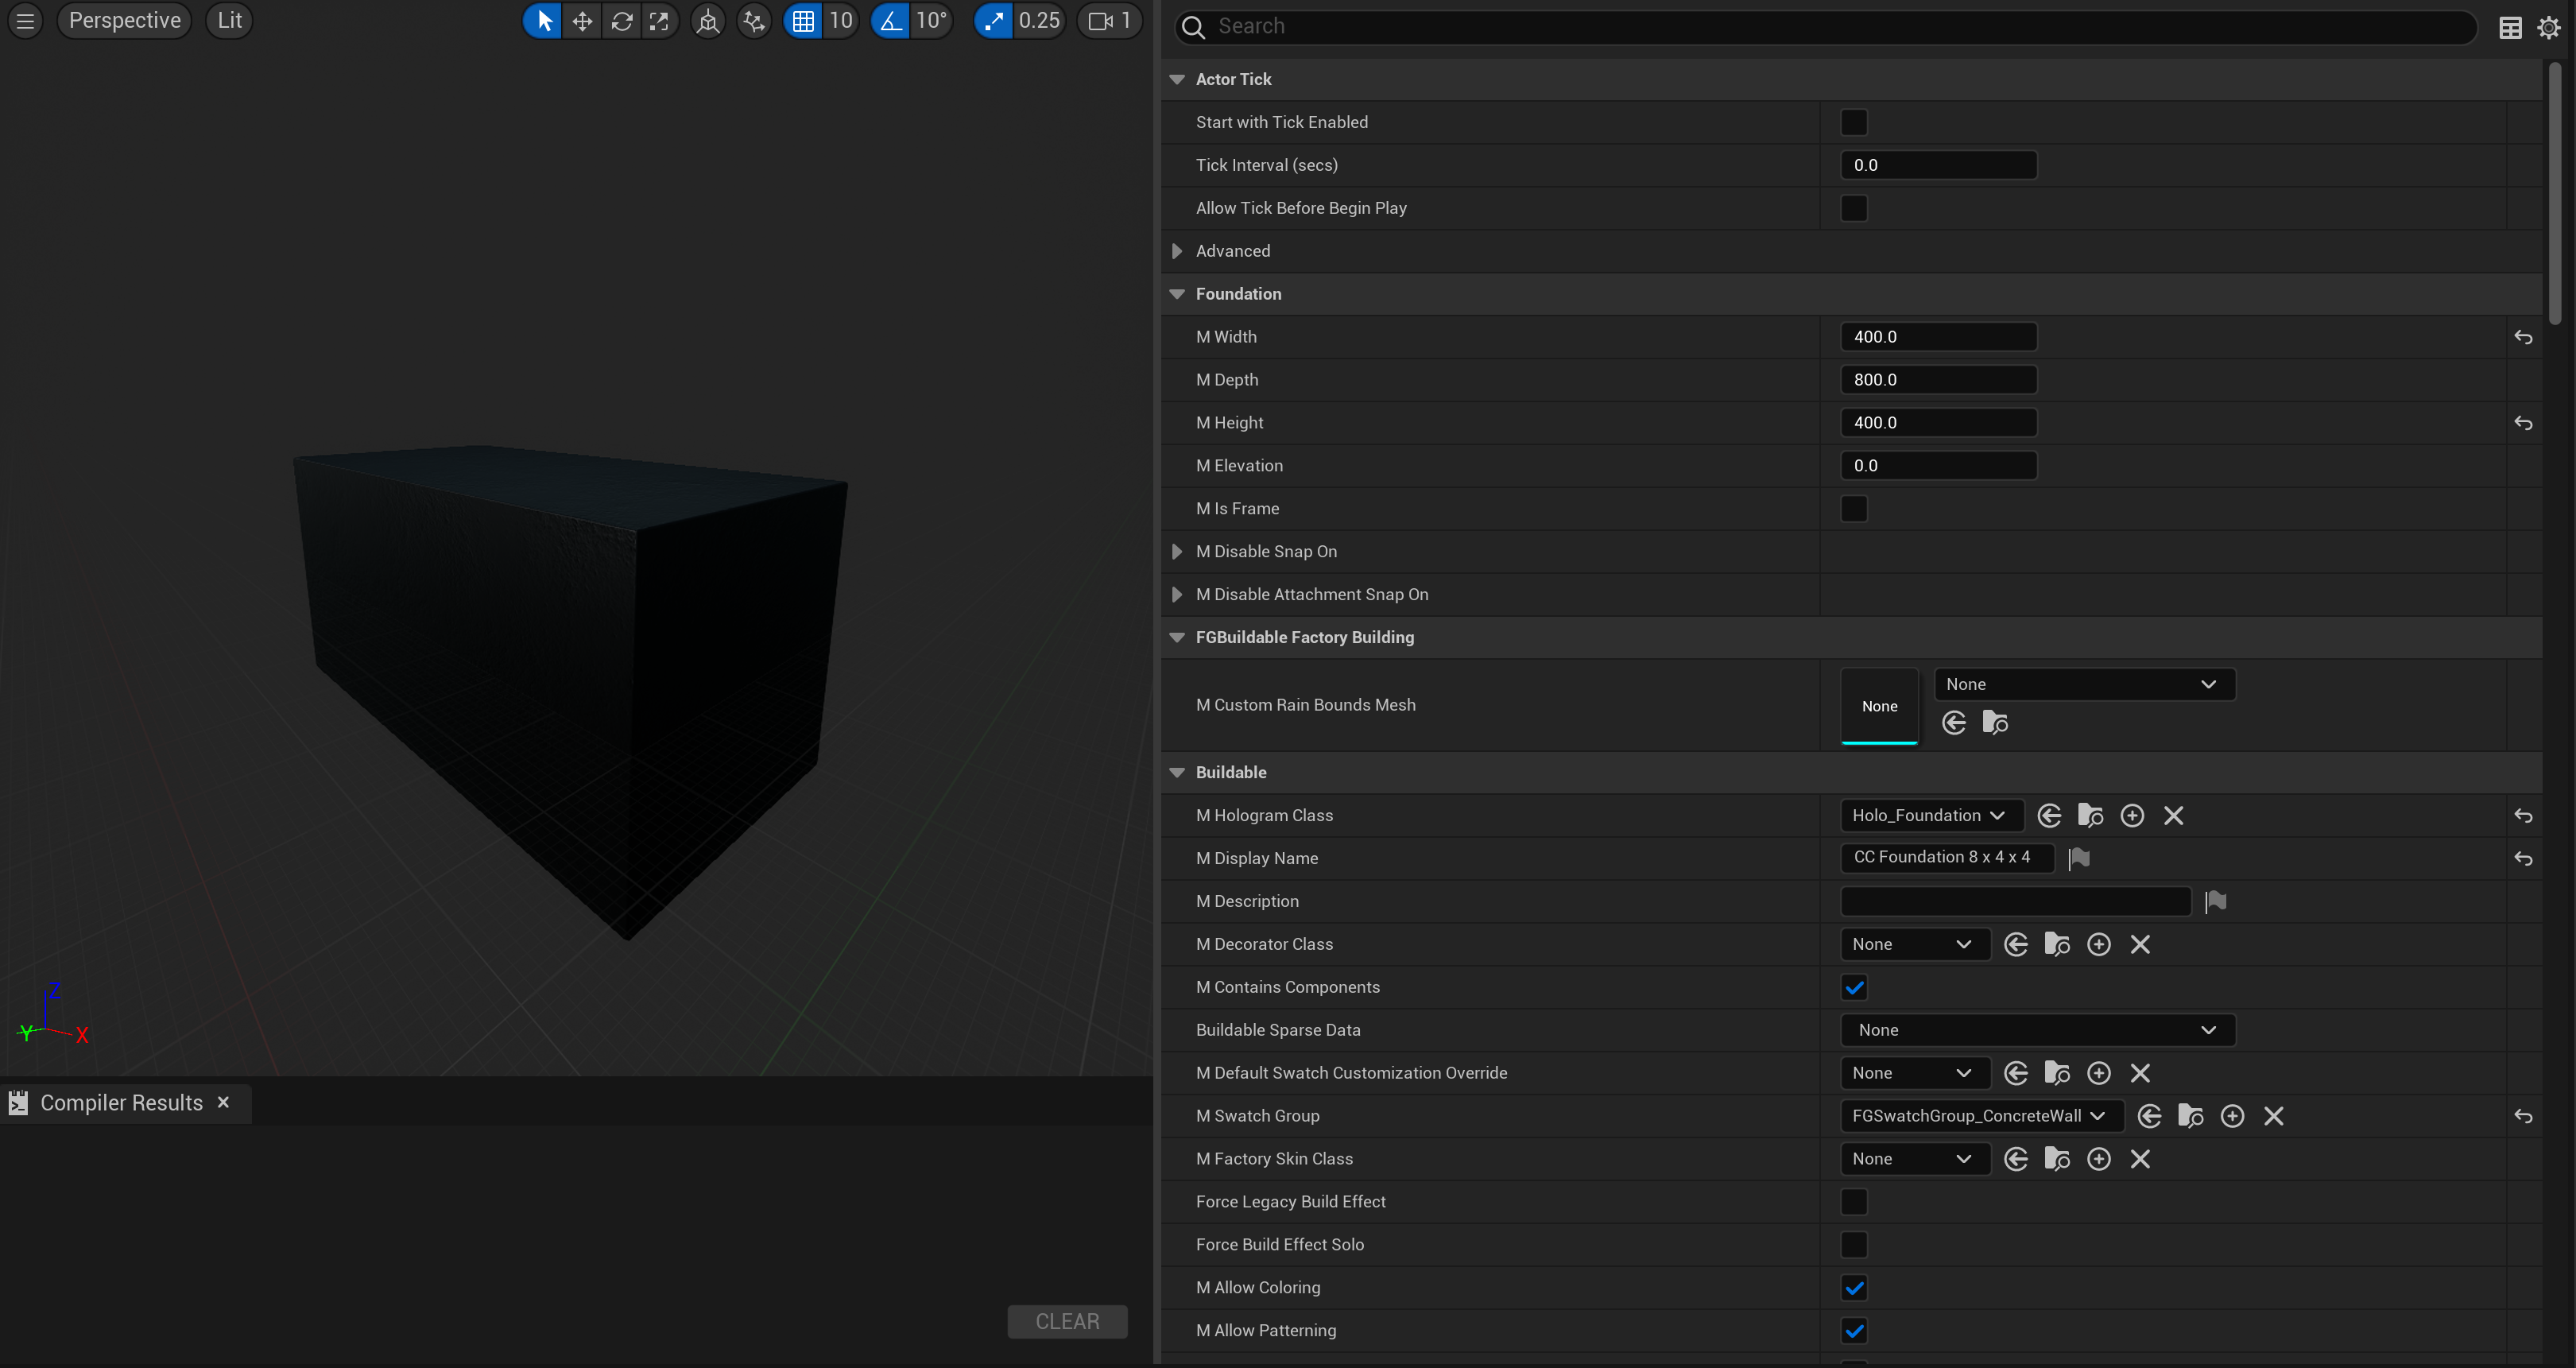Reset M Width to default value
The image size is (2576, 1368).
coord(2523,338)
